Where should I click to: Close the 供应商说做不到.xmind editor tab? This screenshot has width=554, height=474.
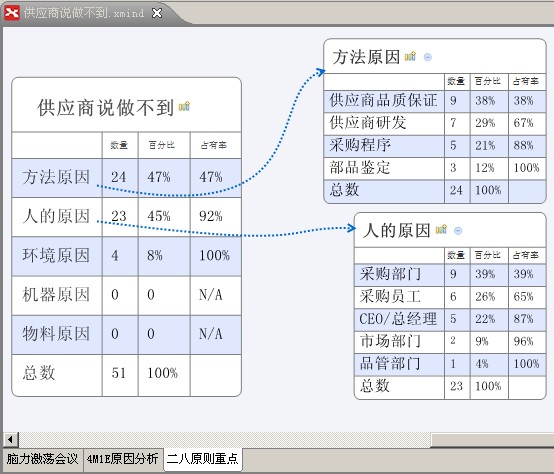pos(157,13)
